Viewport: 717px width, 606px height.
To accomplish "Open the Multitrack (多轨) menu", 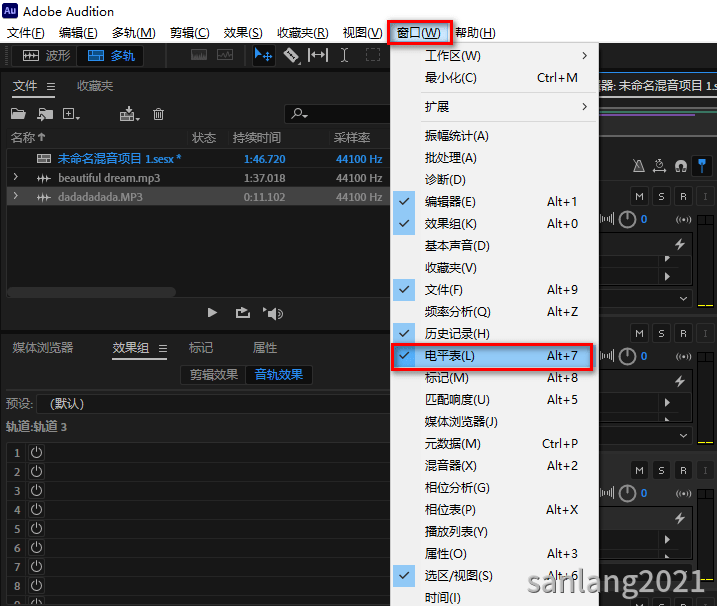I will coord(134,33).
